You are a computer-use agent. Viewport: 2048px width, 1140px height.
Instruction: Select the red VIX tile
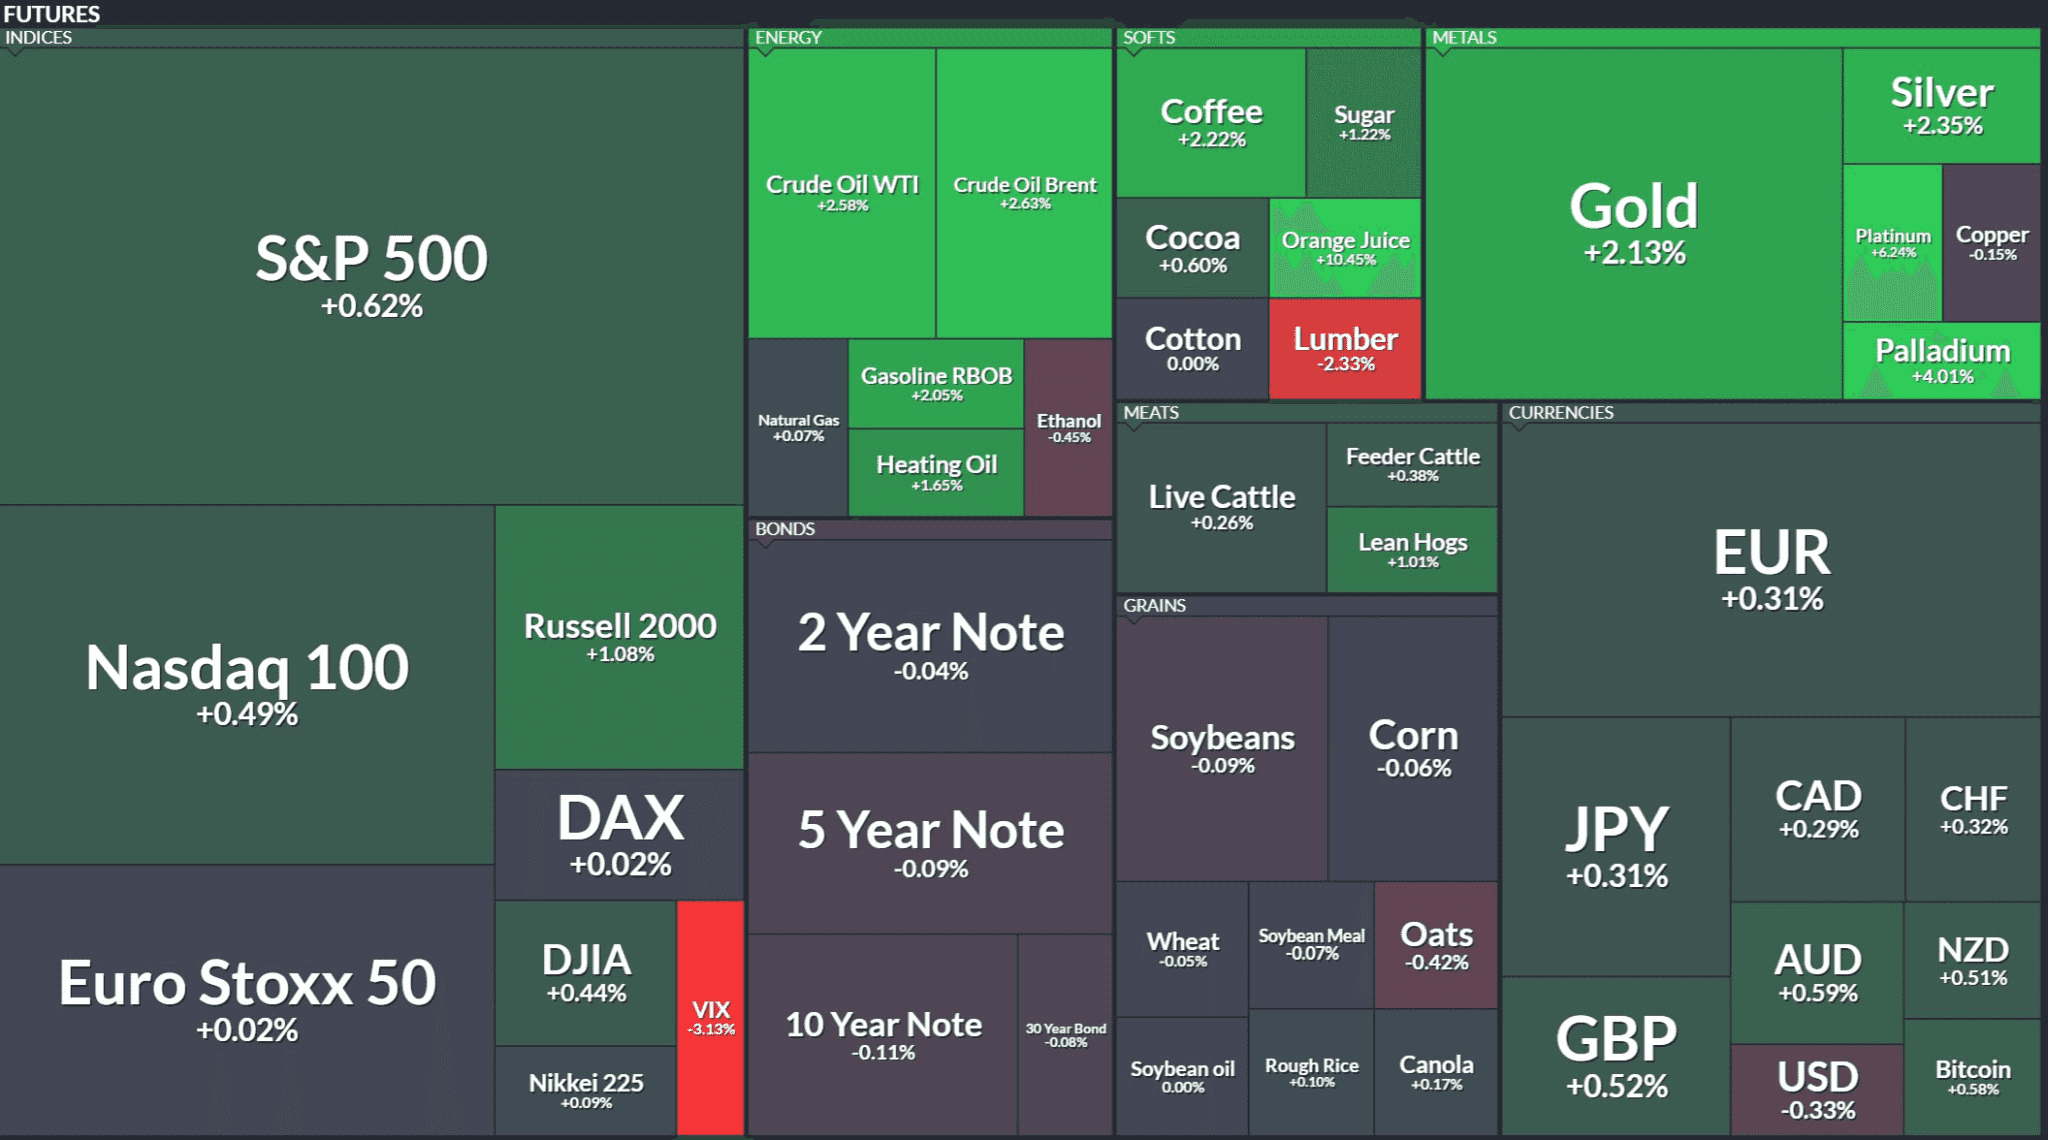710,1017
